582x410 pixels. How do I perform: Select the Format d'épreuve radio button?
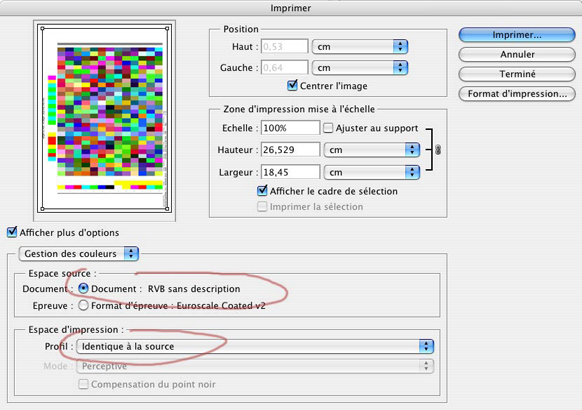point(83,305)
